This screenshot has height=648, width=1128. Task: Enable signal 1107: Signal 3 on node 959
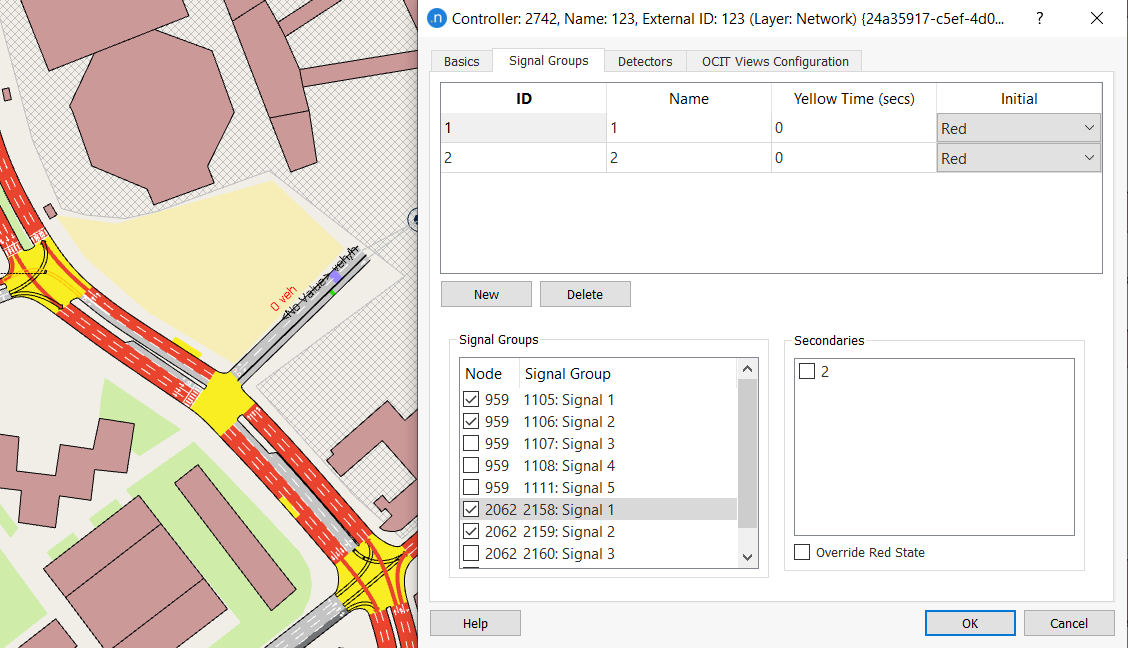pos(471,443)
